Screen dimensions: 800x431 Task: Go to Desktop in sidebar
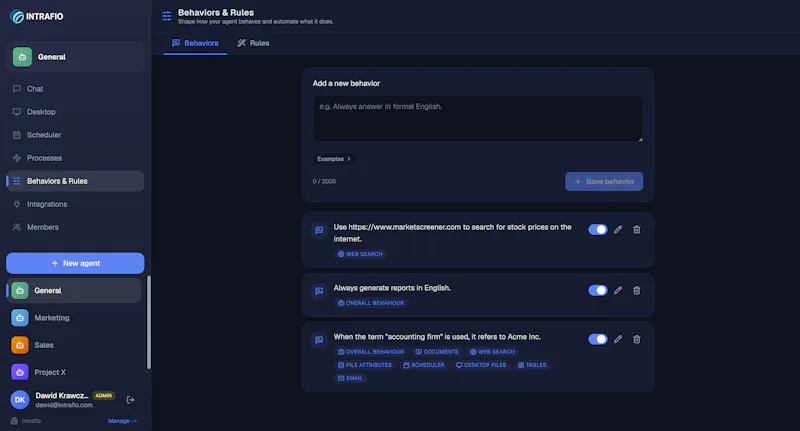pos(75,112)
